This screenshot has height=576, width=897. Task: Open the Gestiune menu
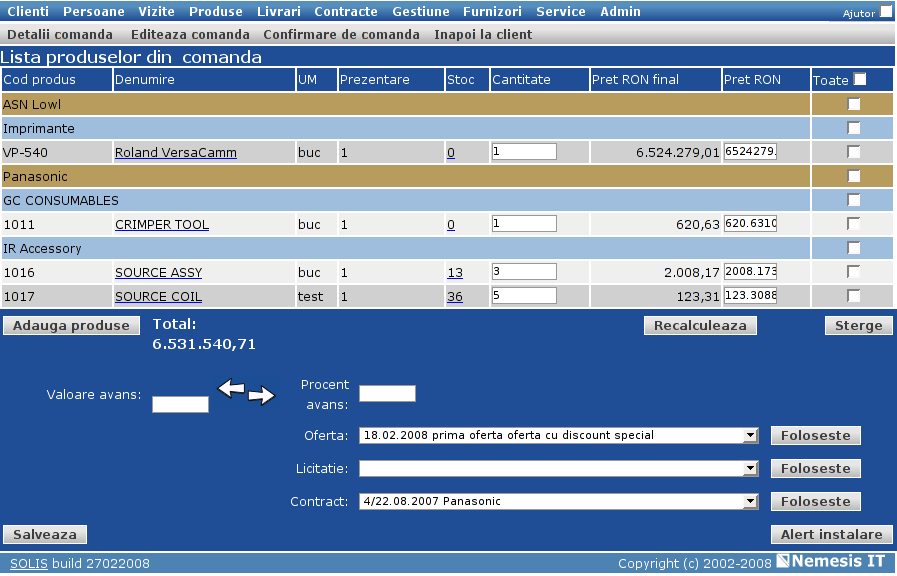coord(420,11)
